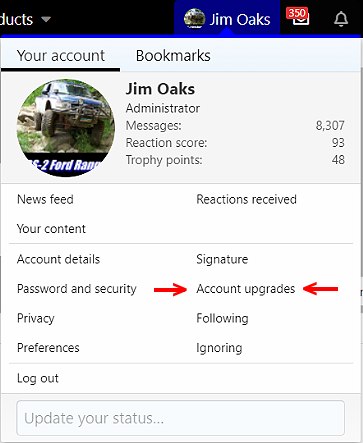Viewport: 363px width, 443px height.
Task: Edit your Signature
Action: point(222,259)
